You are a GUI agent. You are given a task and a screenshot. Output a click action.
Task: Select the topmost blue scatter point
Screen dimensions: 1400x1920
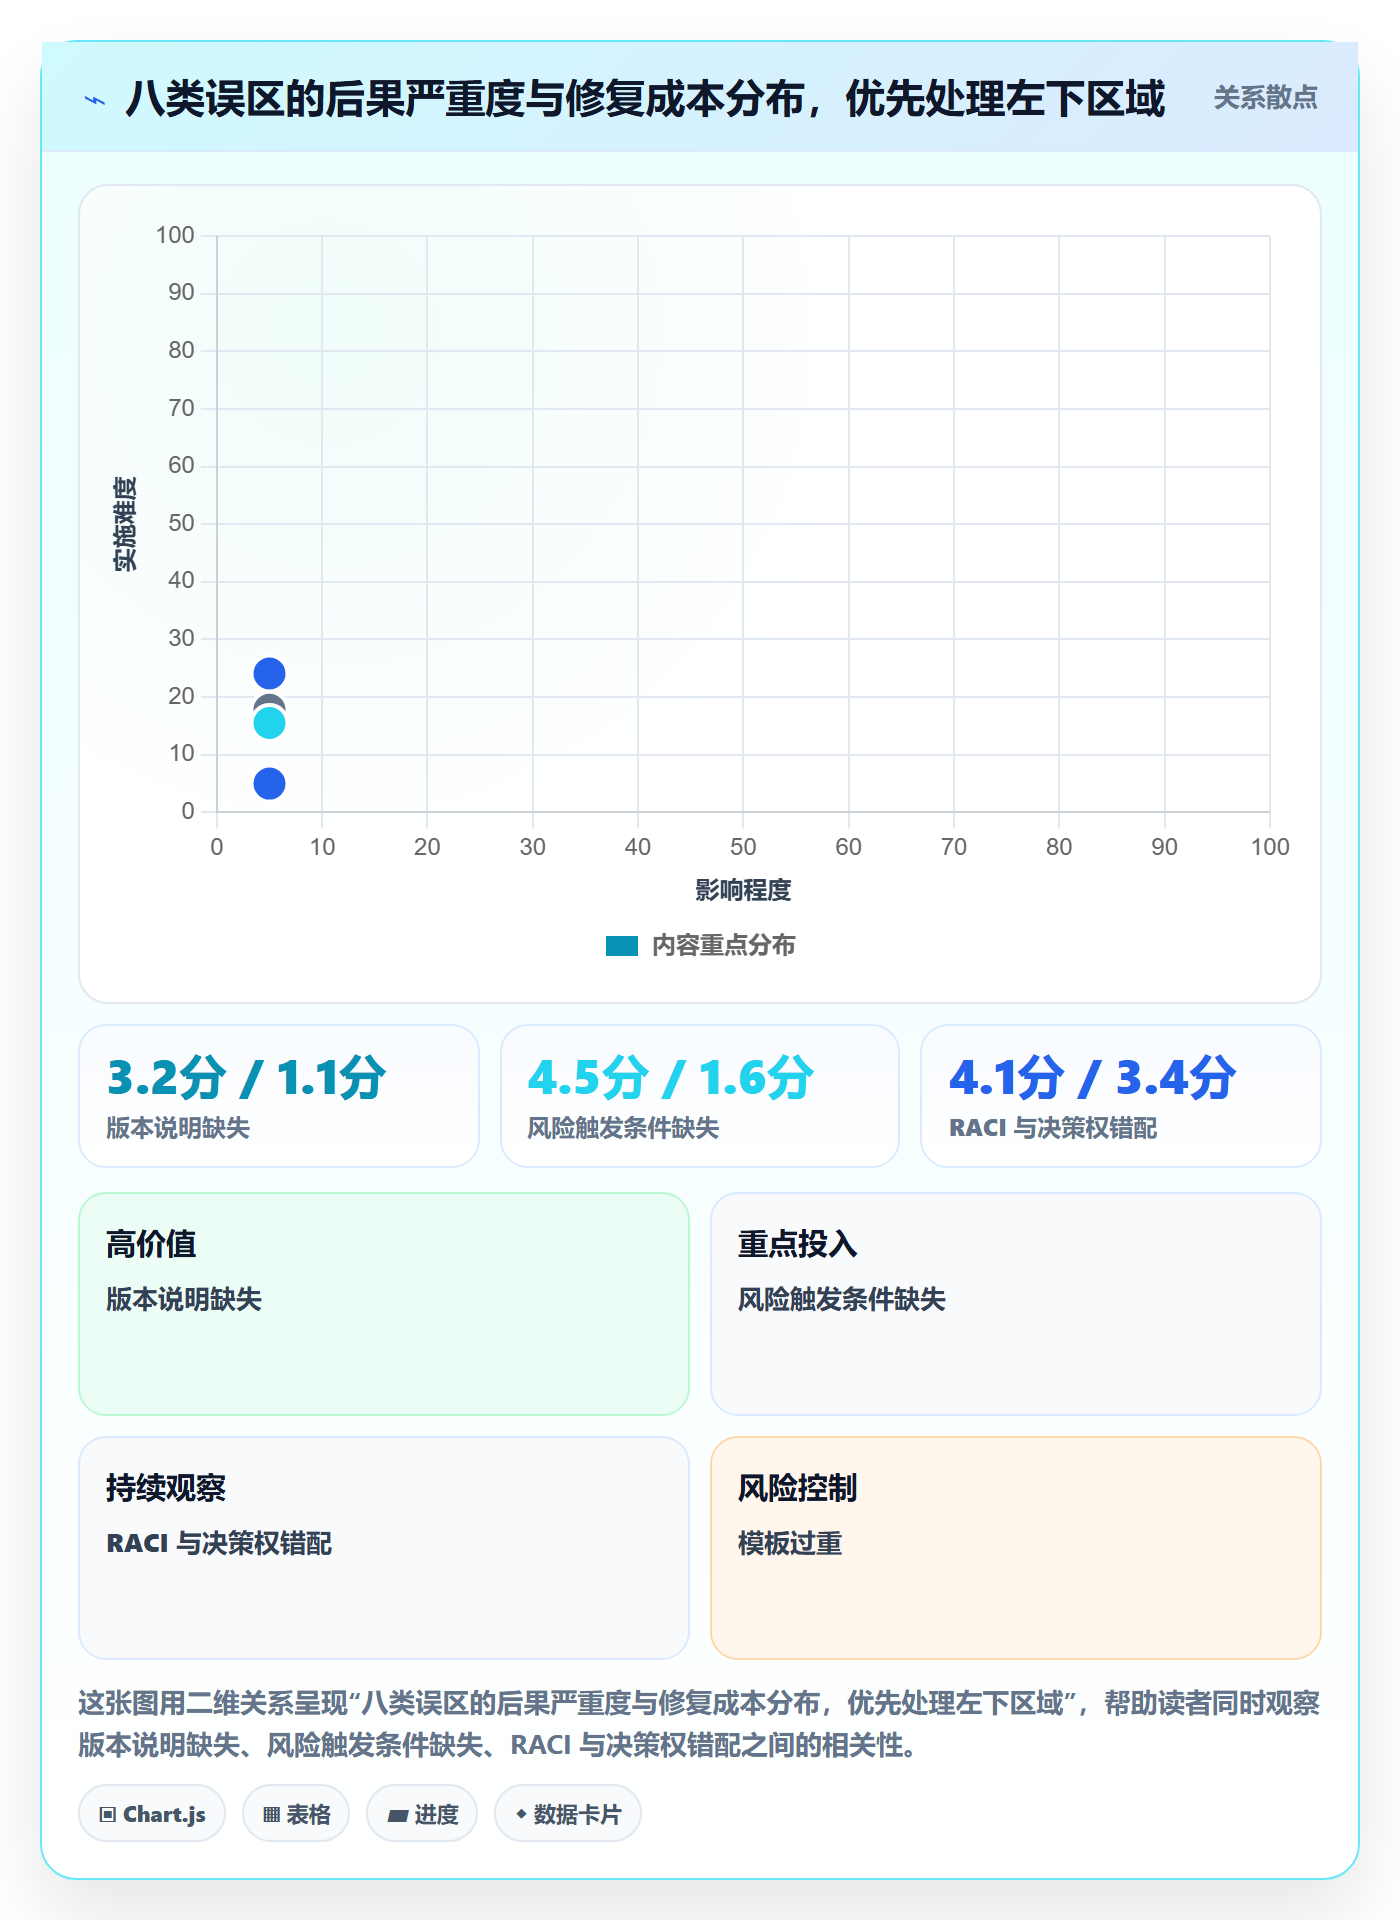tap(269, 674)
